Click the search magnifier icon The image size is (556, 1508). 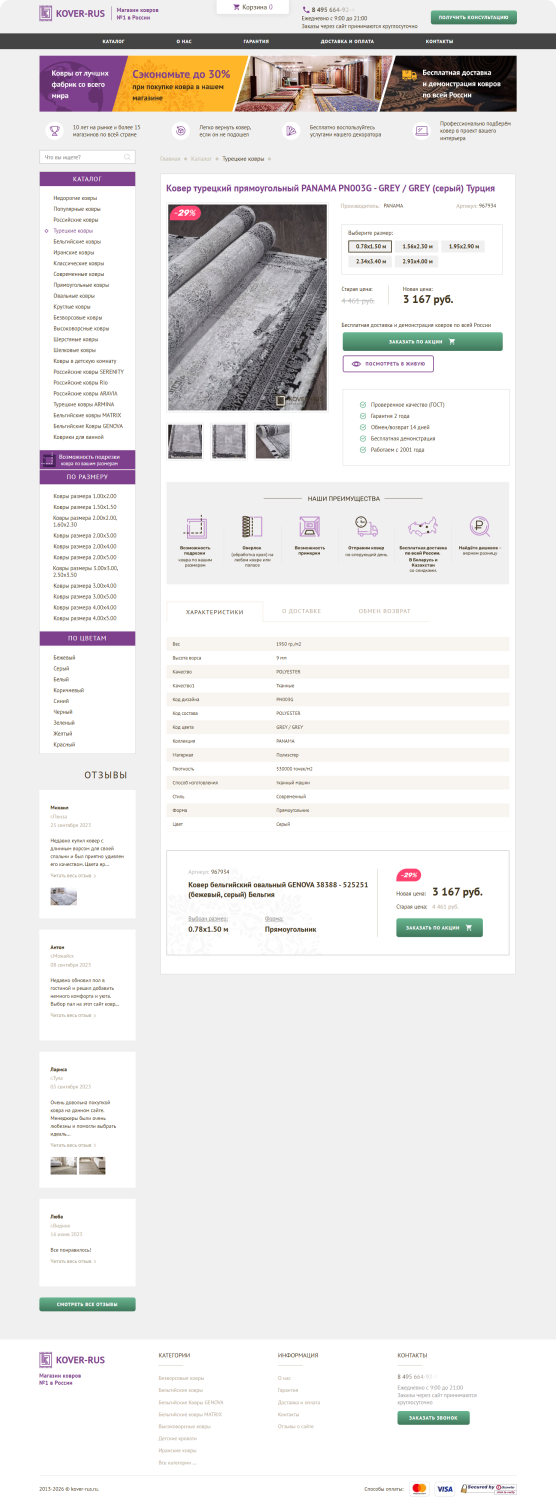pos(127,157)
